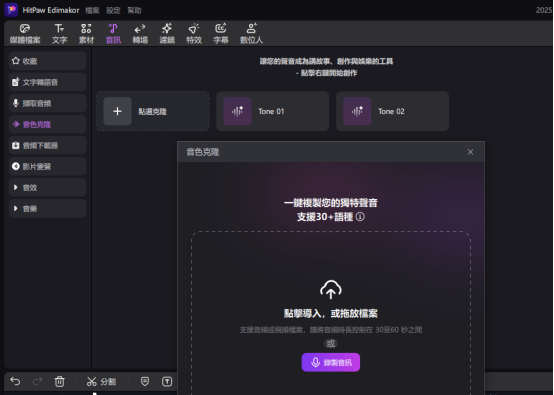Viewport: 554px width, 395px height.
Task: Click the undo arrow in the timeline toolbar
Action: tap(15, 381)
